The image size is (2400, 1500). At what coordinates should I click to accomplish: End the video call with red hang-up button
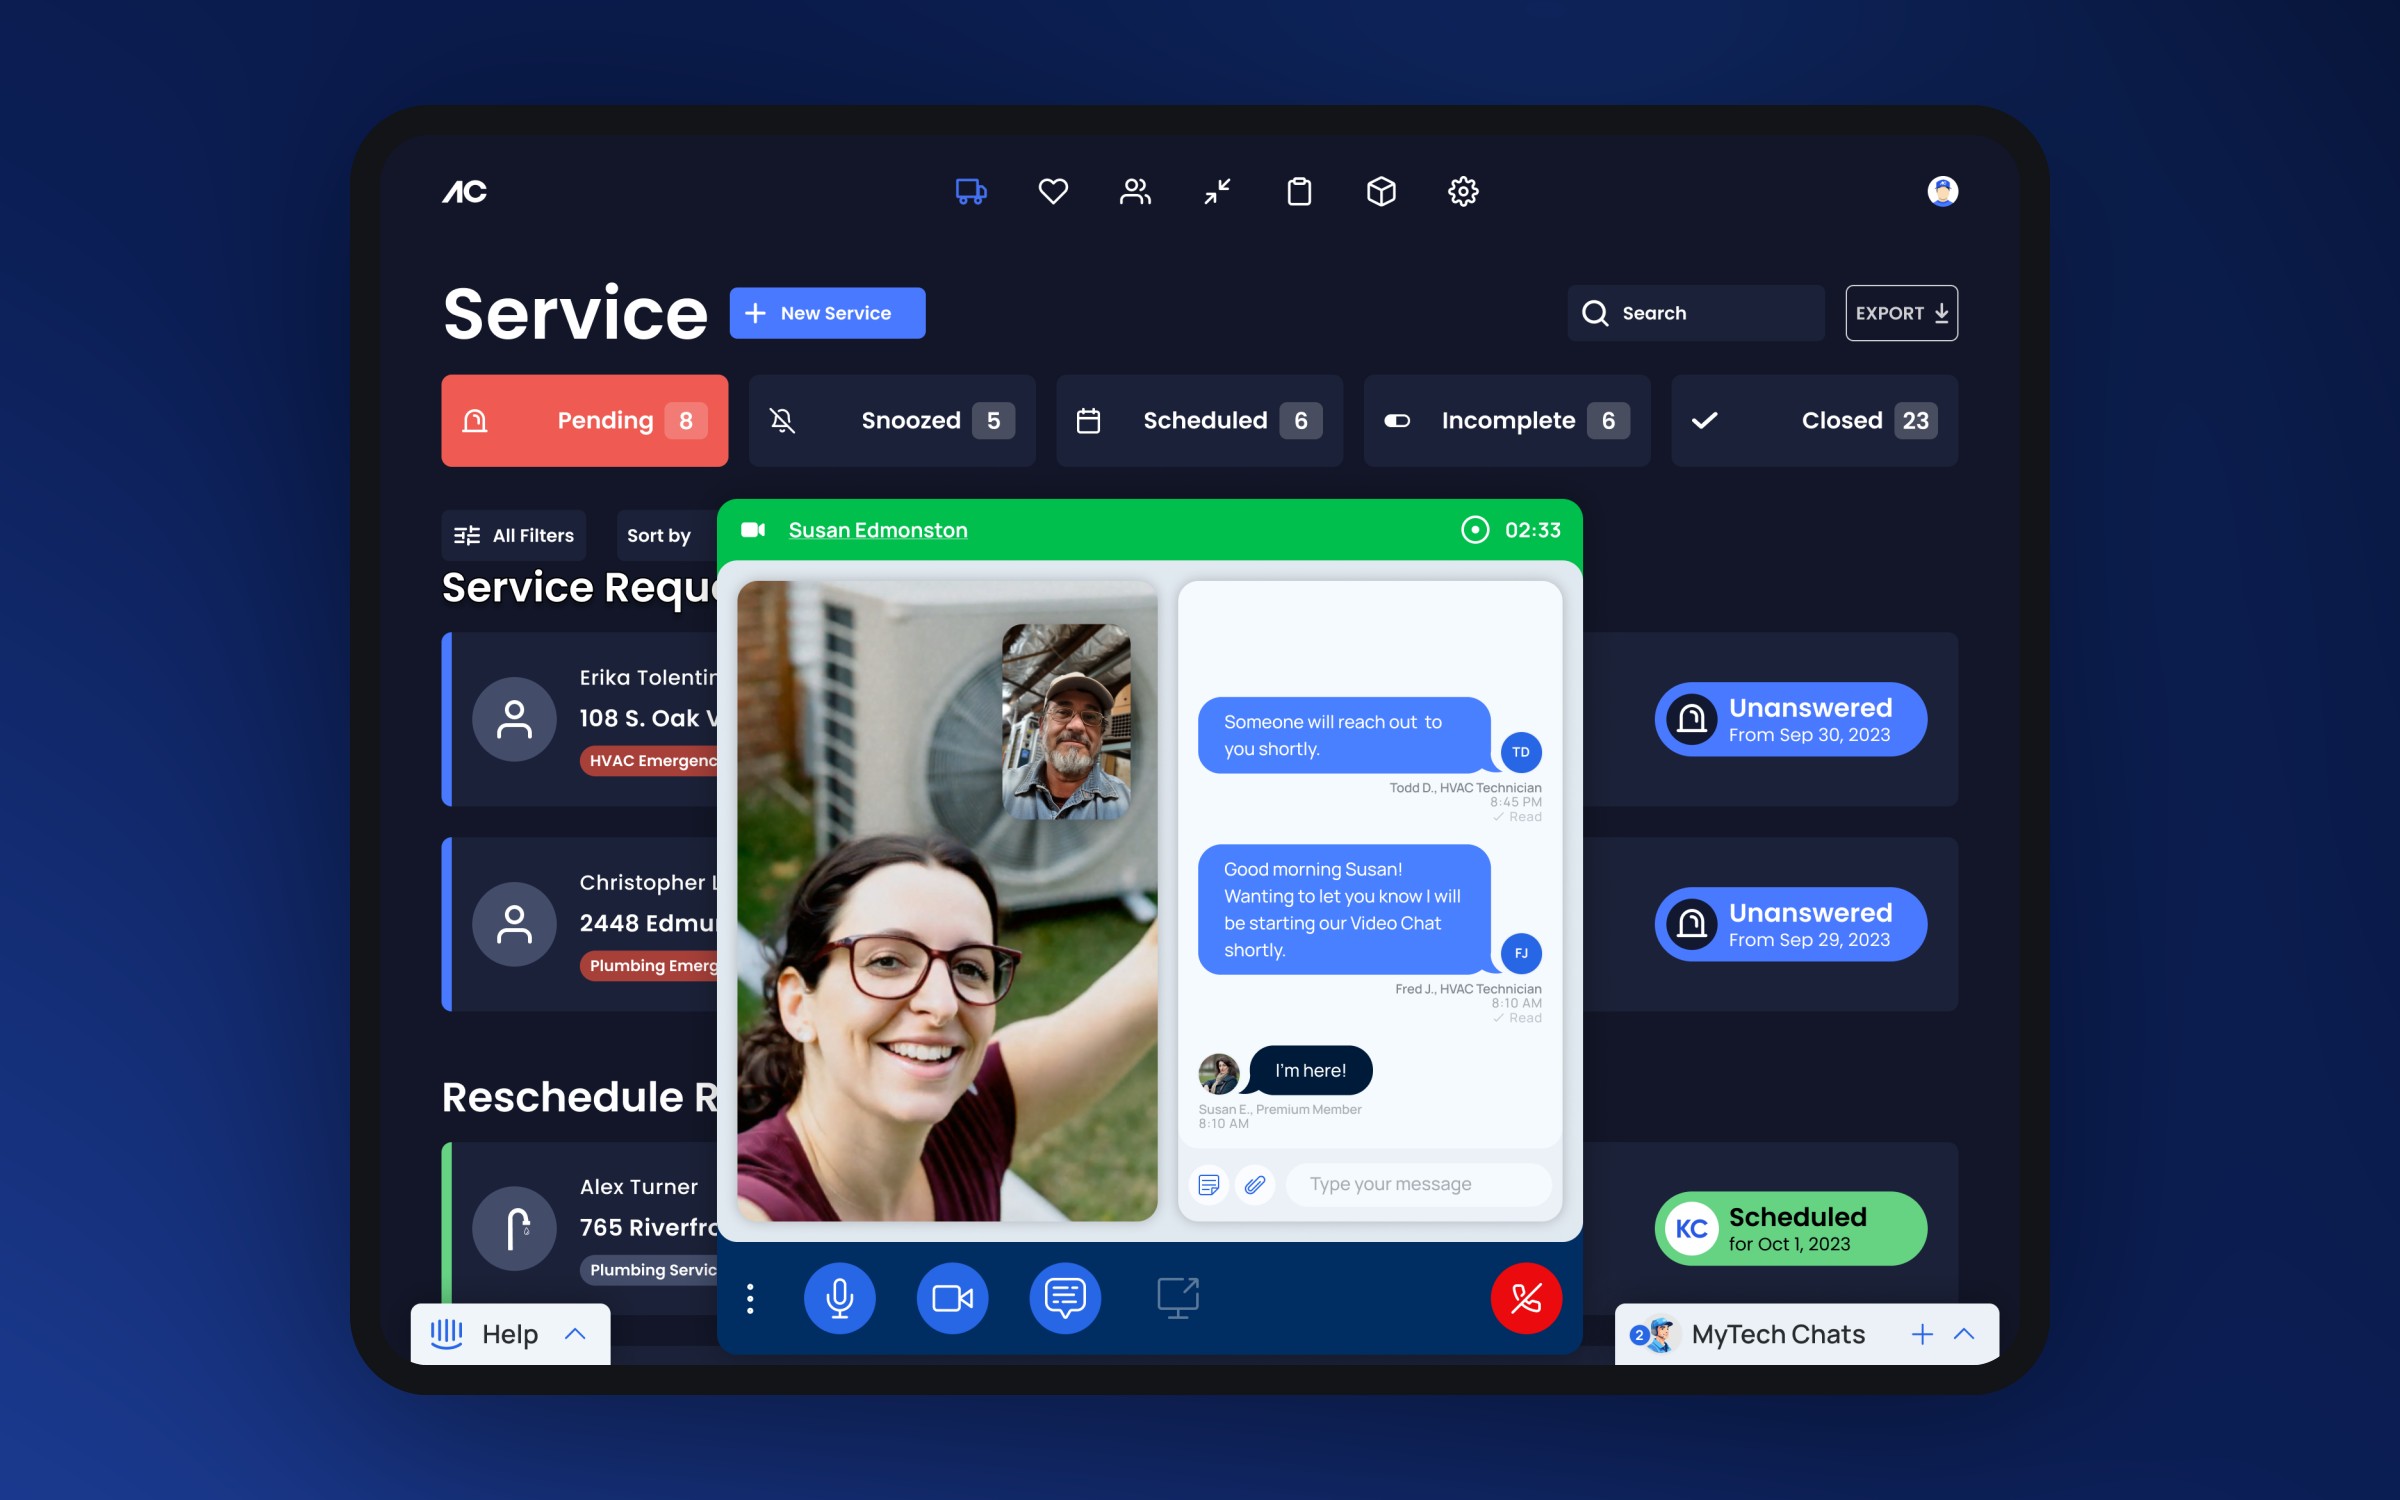1526,1298
